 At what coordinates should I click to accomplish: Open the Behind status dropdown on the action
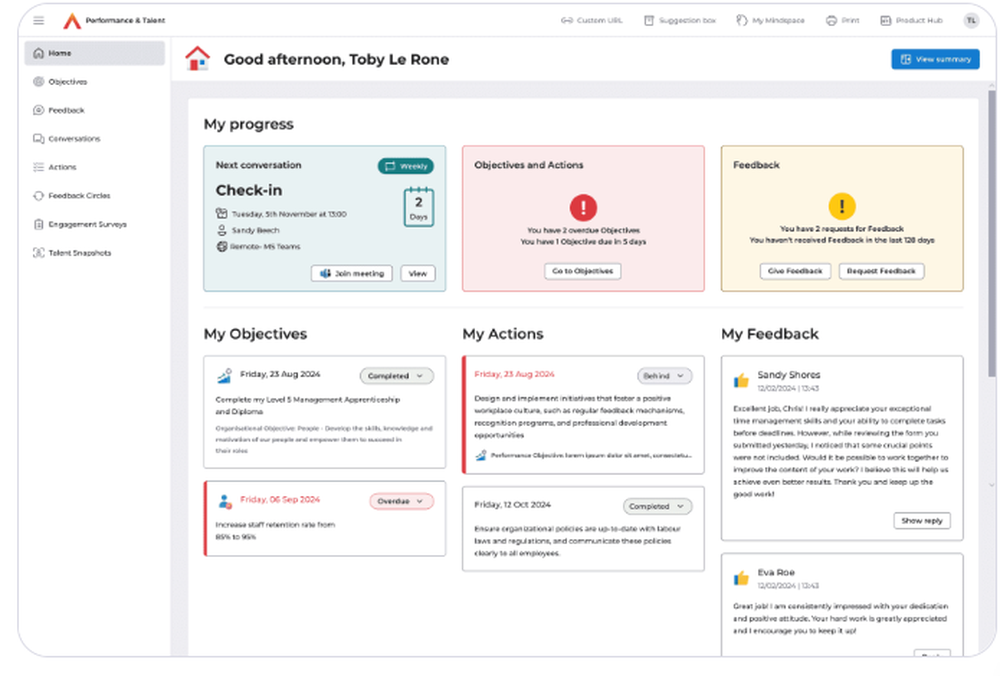(664, 375)
